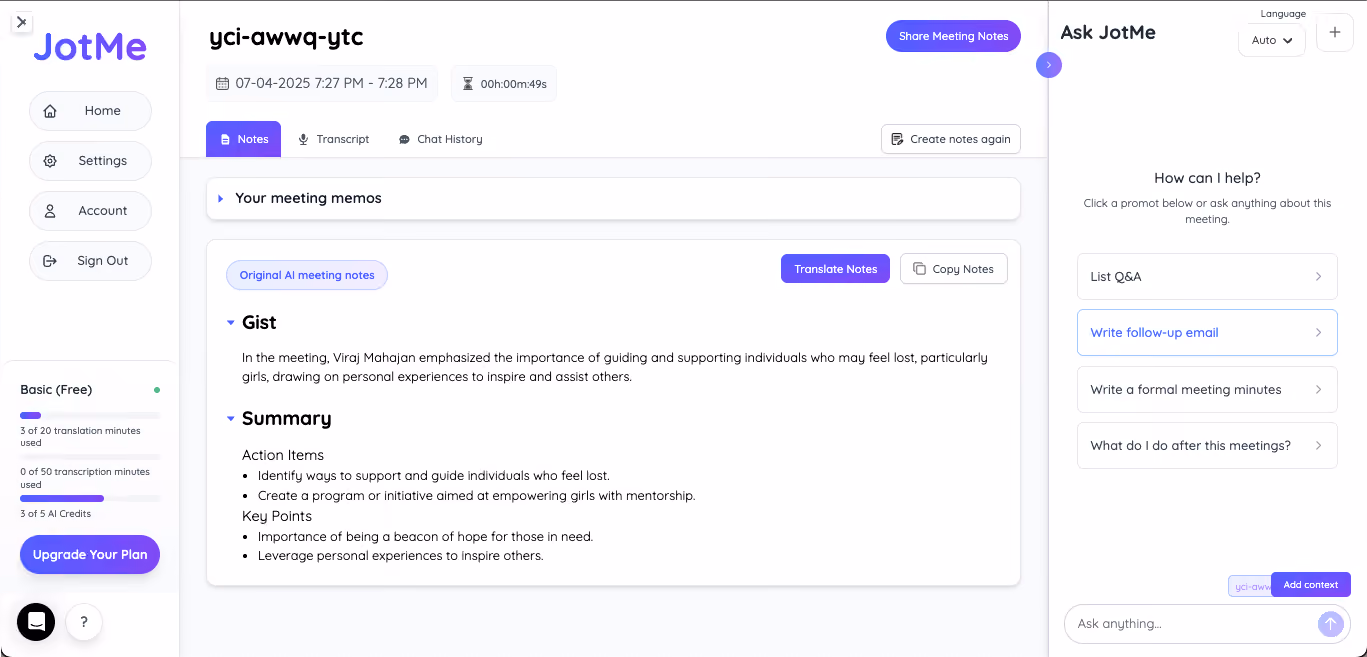Open the Language Auto dropdown
The image size is (1367, 657).
tap(1271, 40)
